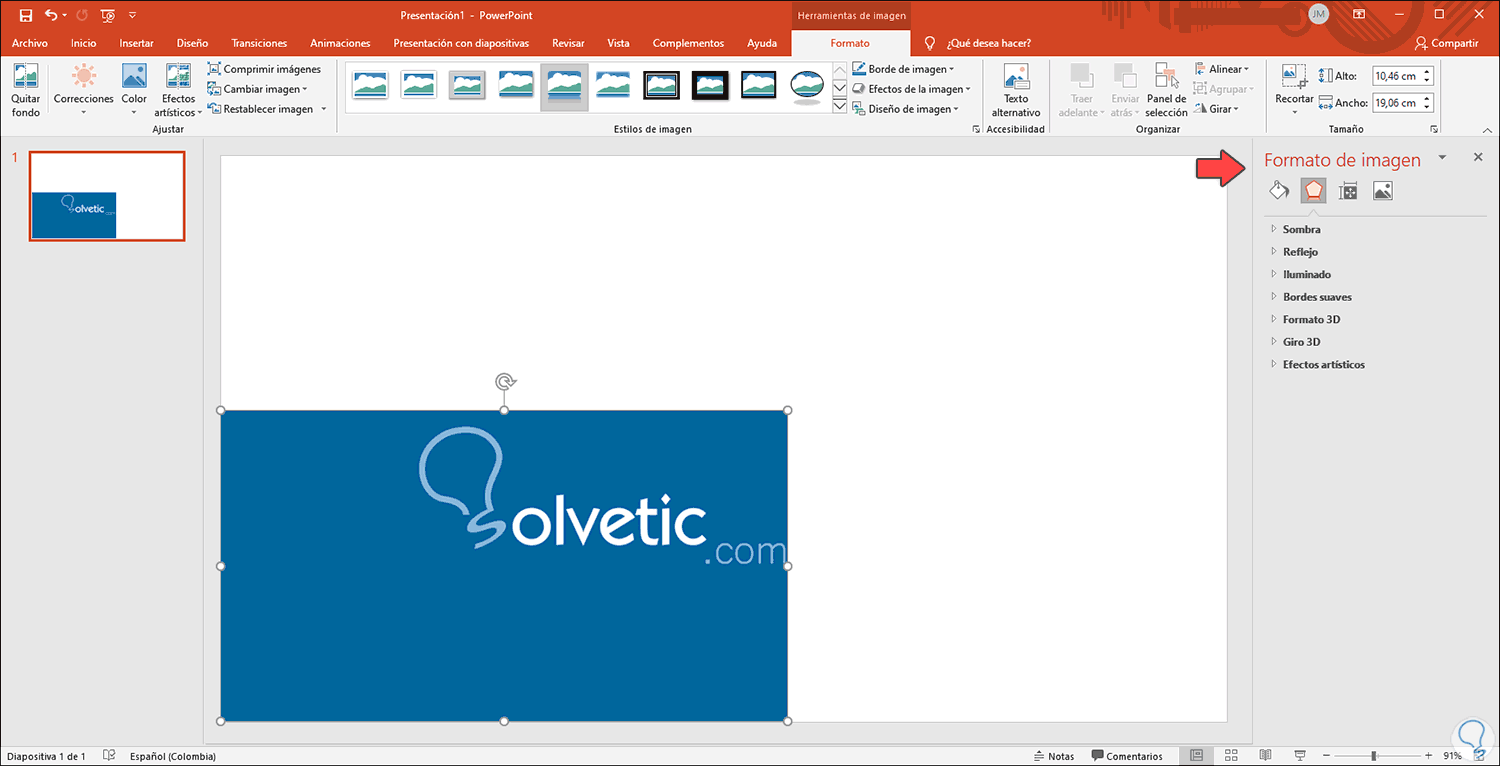Increase Alto value with spinner up
This screenshot has height=766, width=1500.
(x=1427, y=72)
